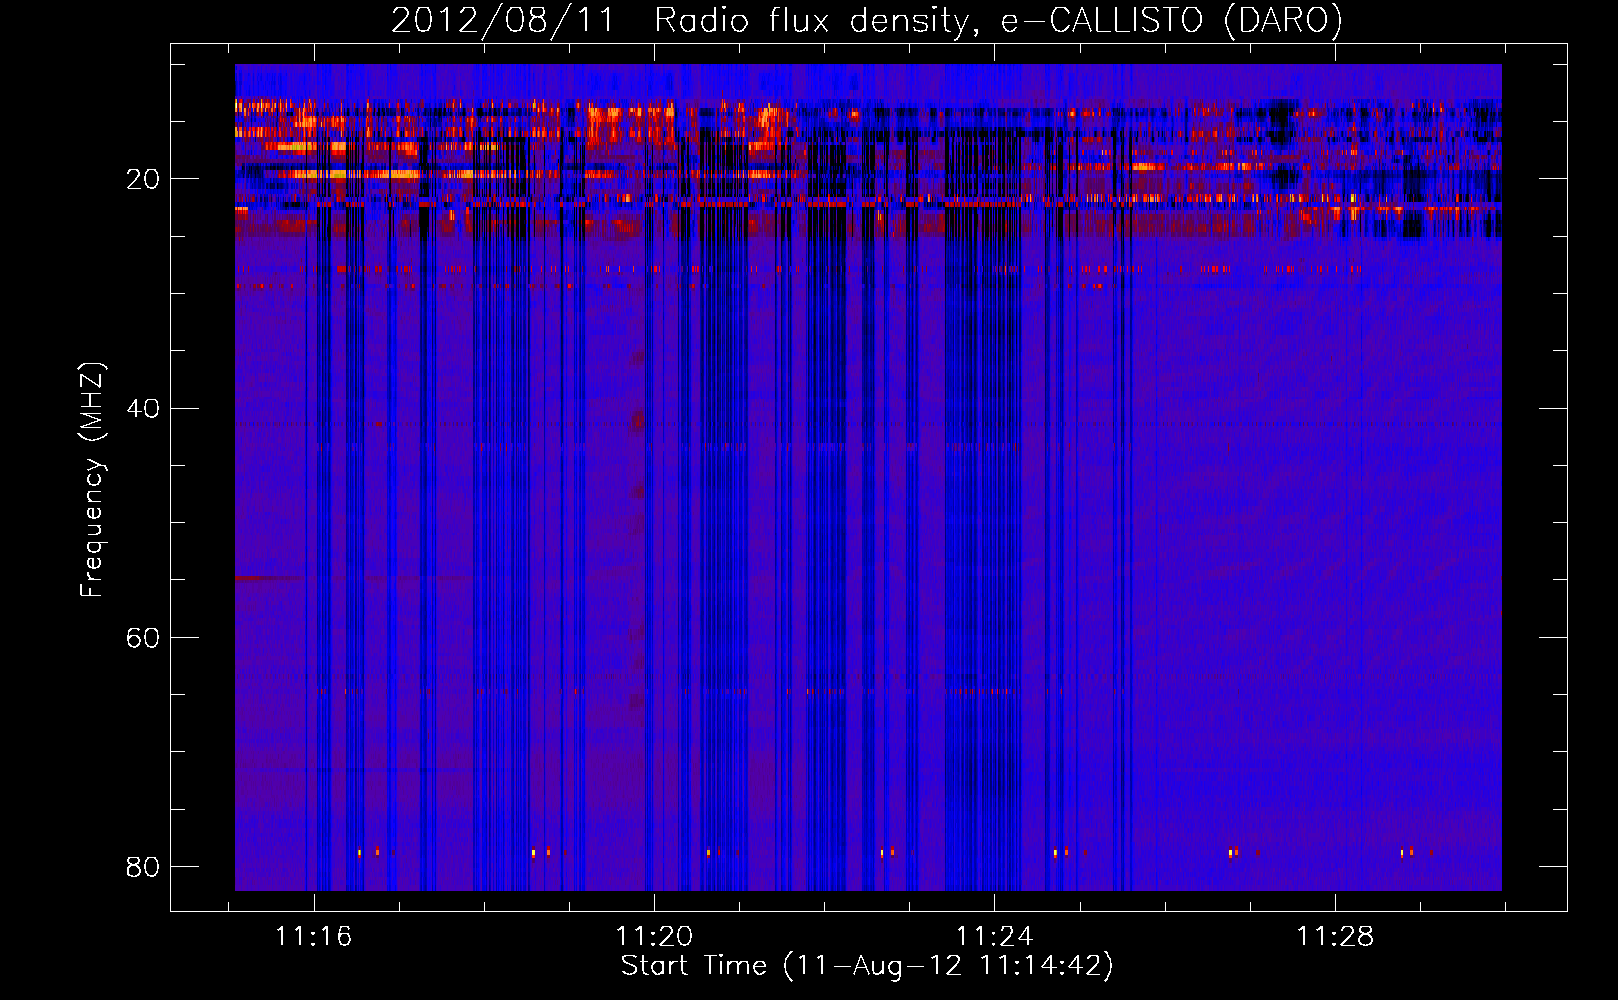Click the 'Start Time (11-Aug-12 11:14:42)' label
The width and height of the screenshot is (1618, 1000).
click(x=867, y=966)
